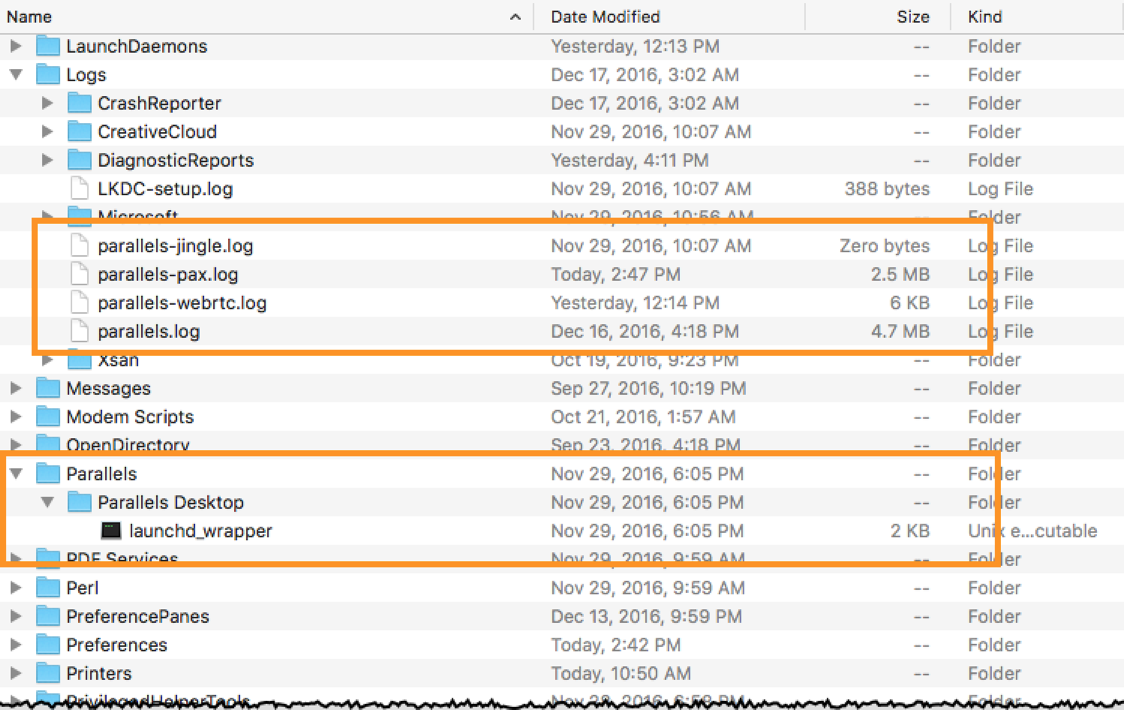Expand the Printers folder
1124x710 pixels.
[x=15, y=673]
